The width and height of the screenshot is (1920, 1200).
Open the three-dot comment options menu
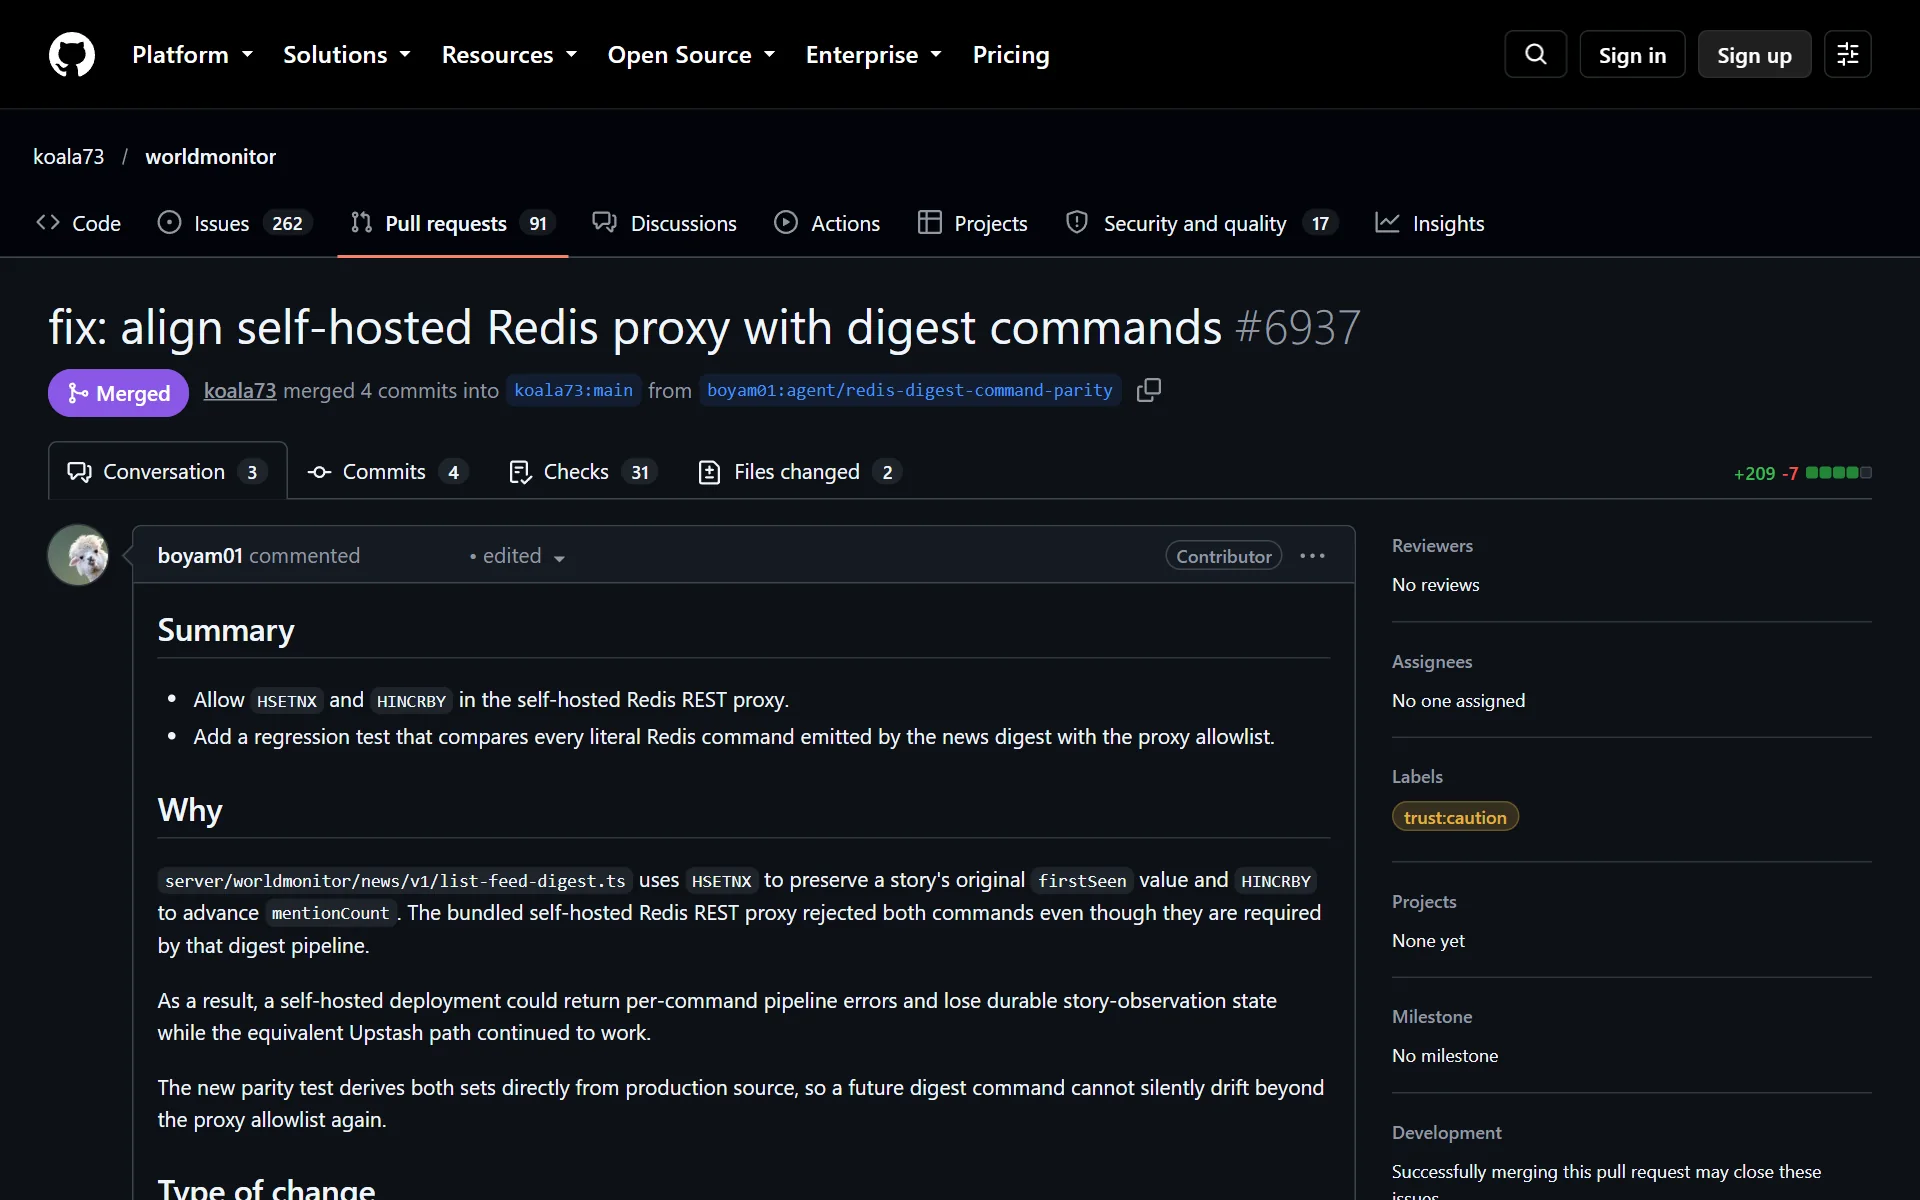[x=1312, y=556]
